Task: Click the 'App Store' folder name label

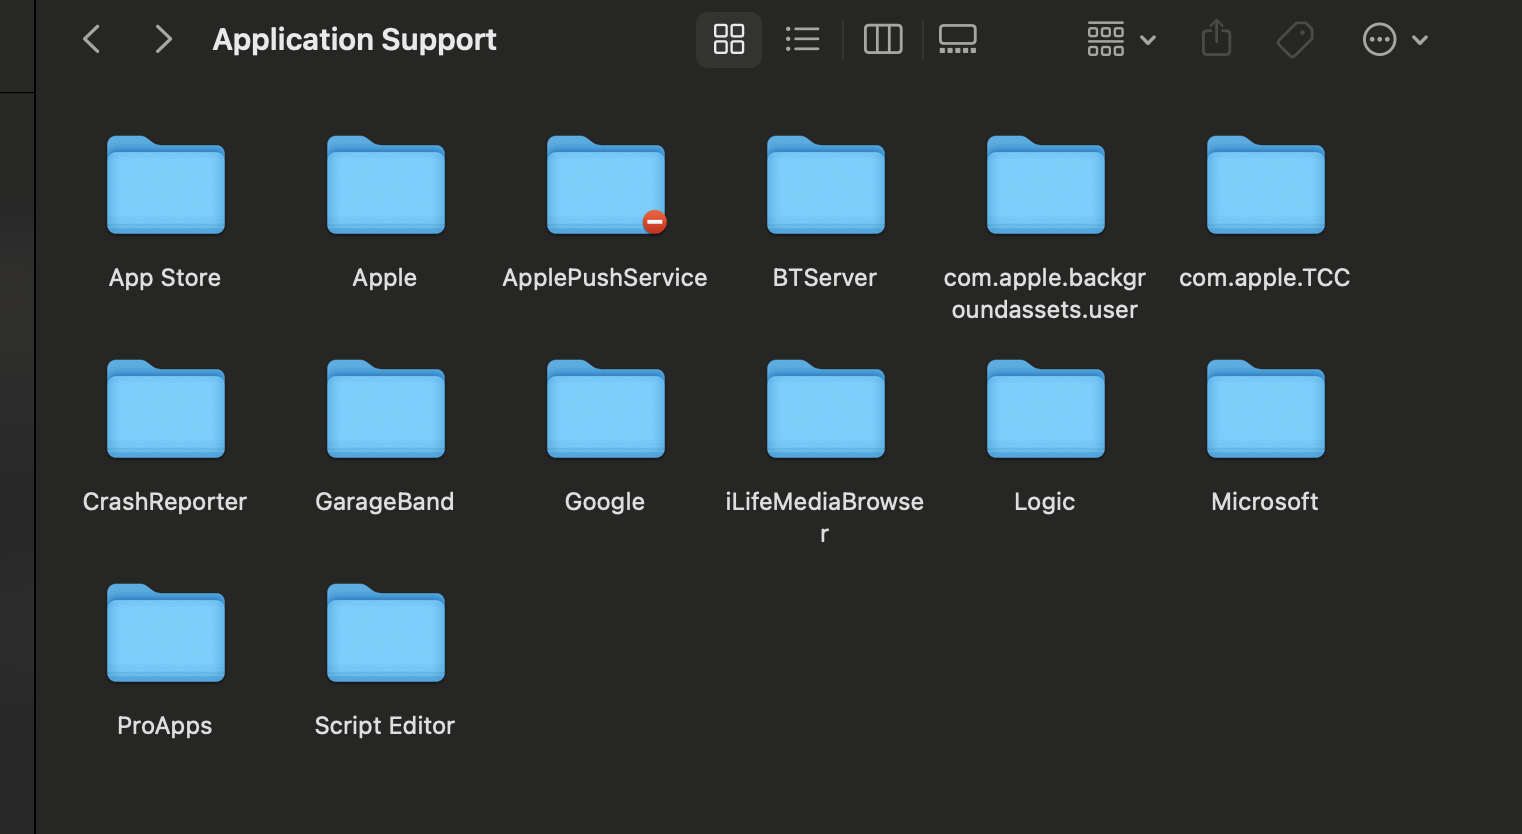Action: [x=165, y=278]
